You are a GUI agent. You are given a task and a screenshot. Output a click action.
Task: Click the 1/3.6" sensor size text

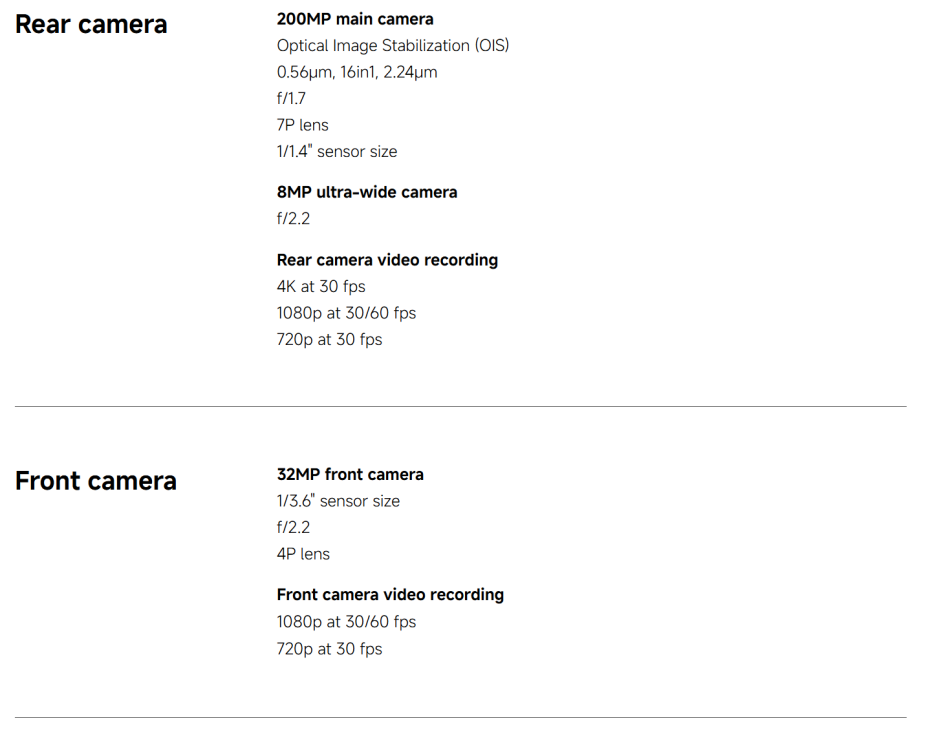pos(338,501)
